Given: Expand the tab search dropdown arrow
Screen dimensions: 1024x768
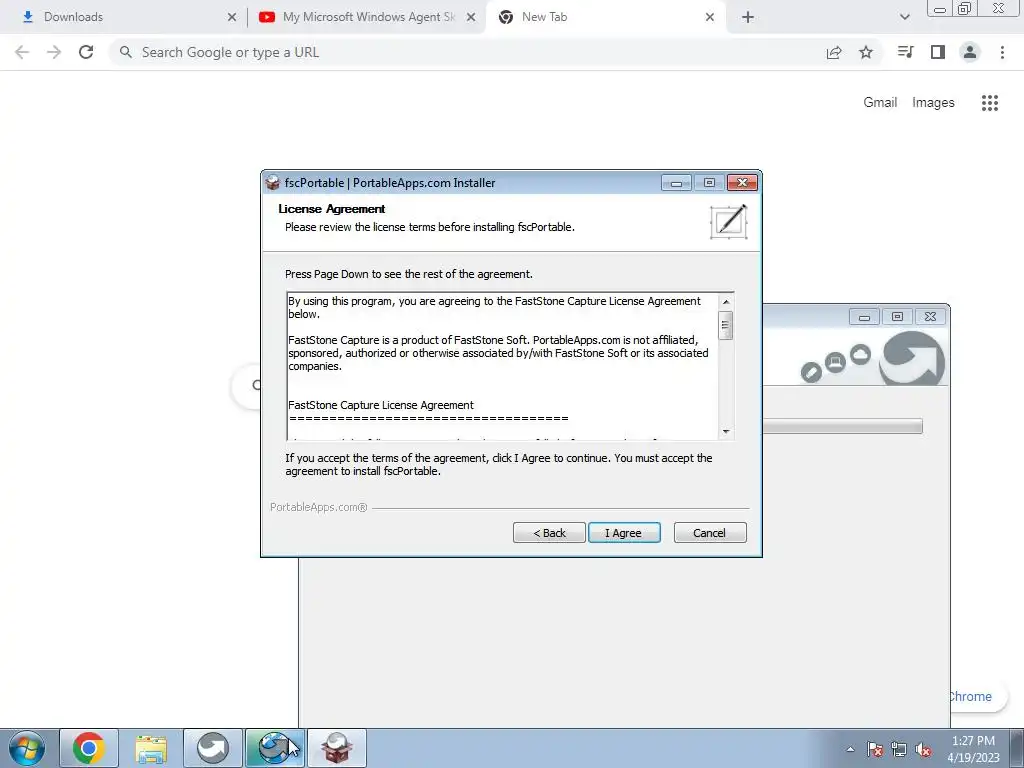Looking at the screenshot, I should 904,18.
